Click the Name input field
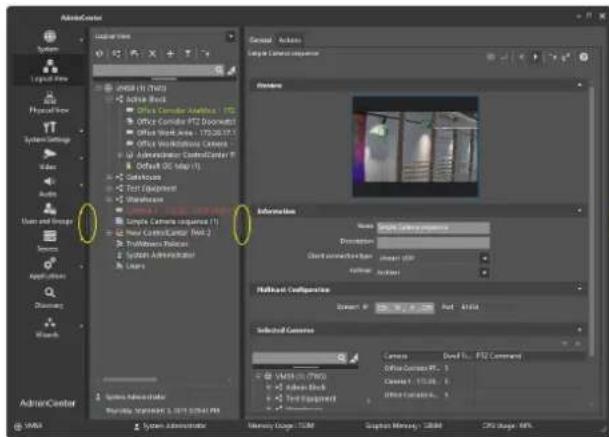Viewport: 609px width, 437px height. [x=433, y=228]
